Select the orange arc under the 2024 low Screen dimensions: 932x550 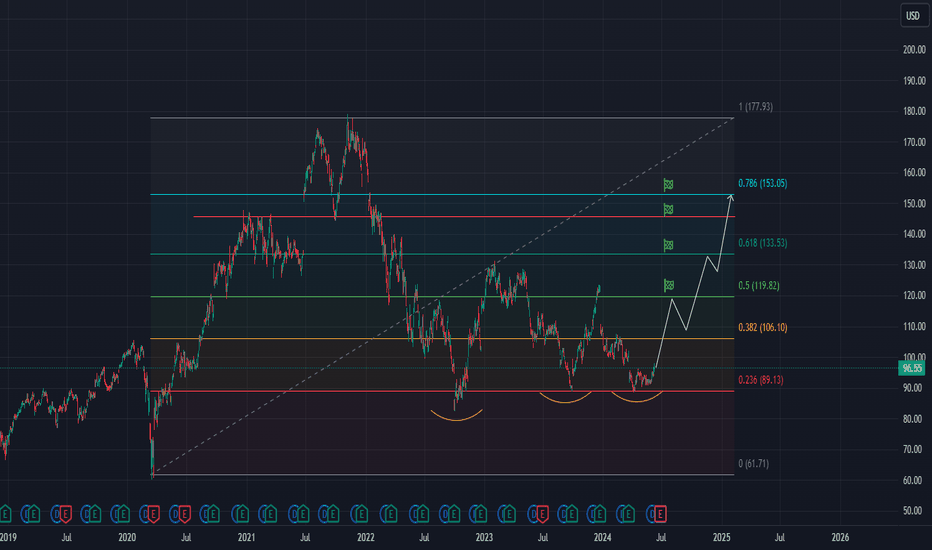point(636,401)
